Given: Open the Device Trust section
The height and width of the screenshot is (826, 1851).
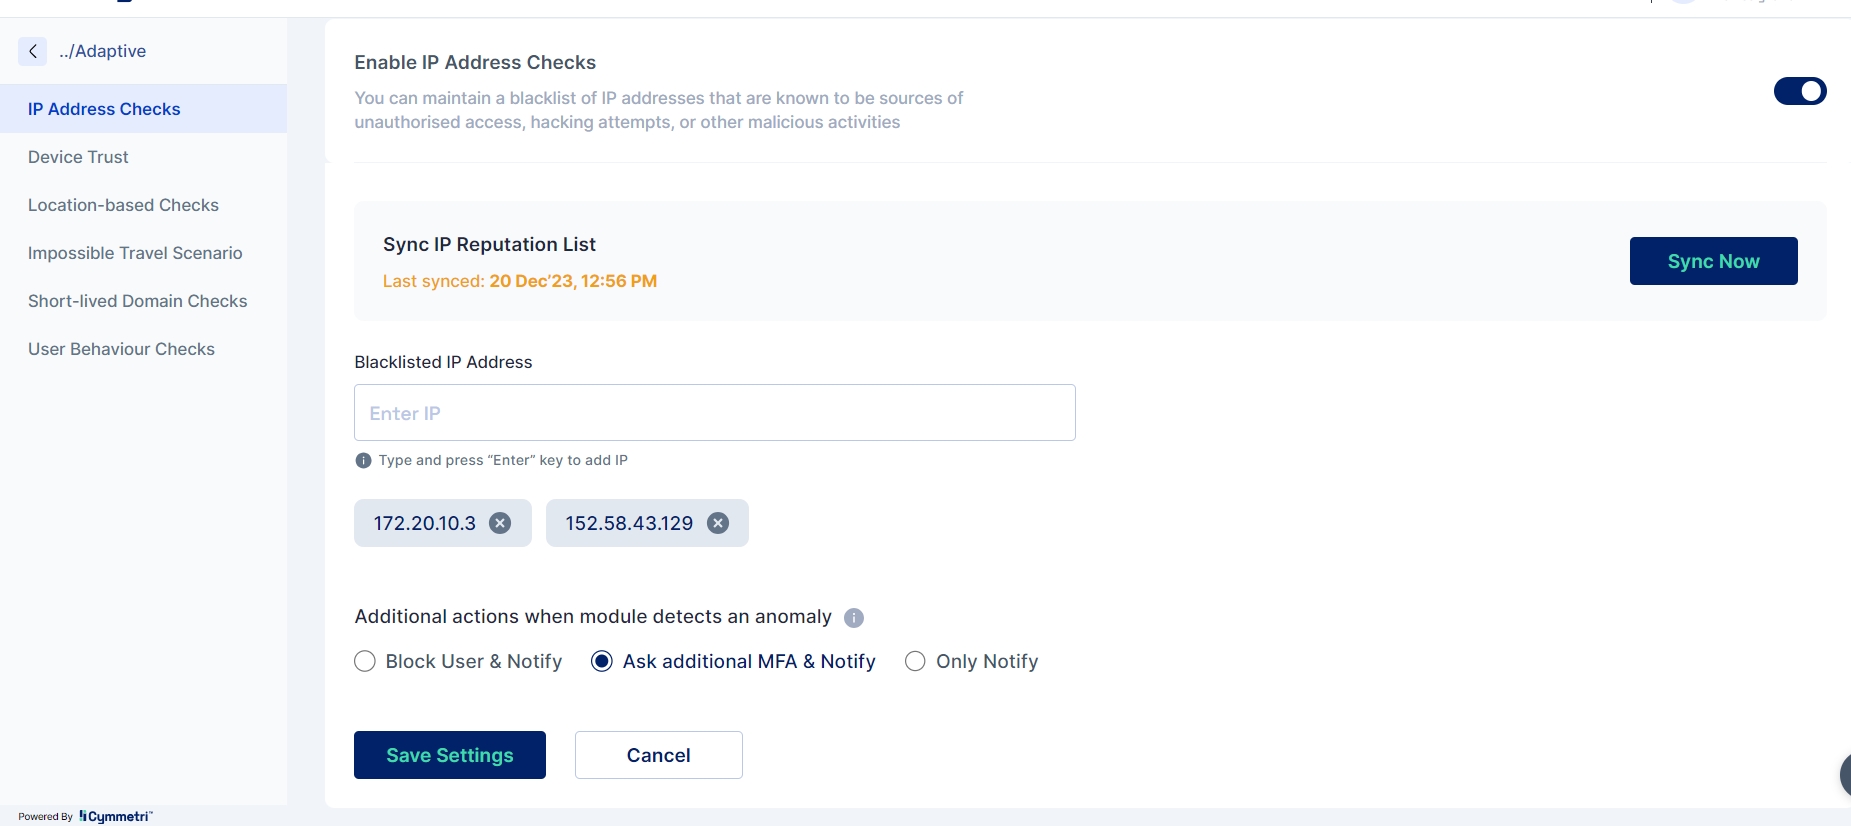Looking at the screenshot, I should pyautogui.click(x=78, y=157).
